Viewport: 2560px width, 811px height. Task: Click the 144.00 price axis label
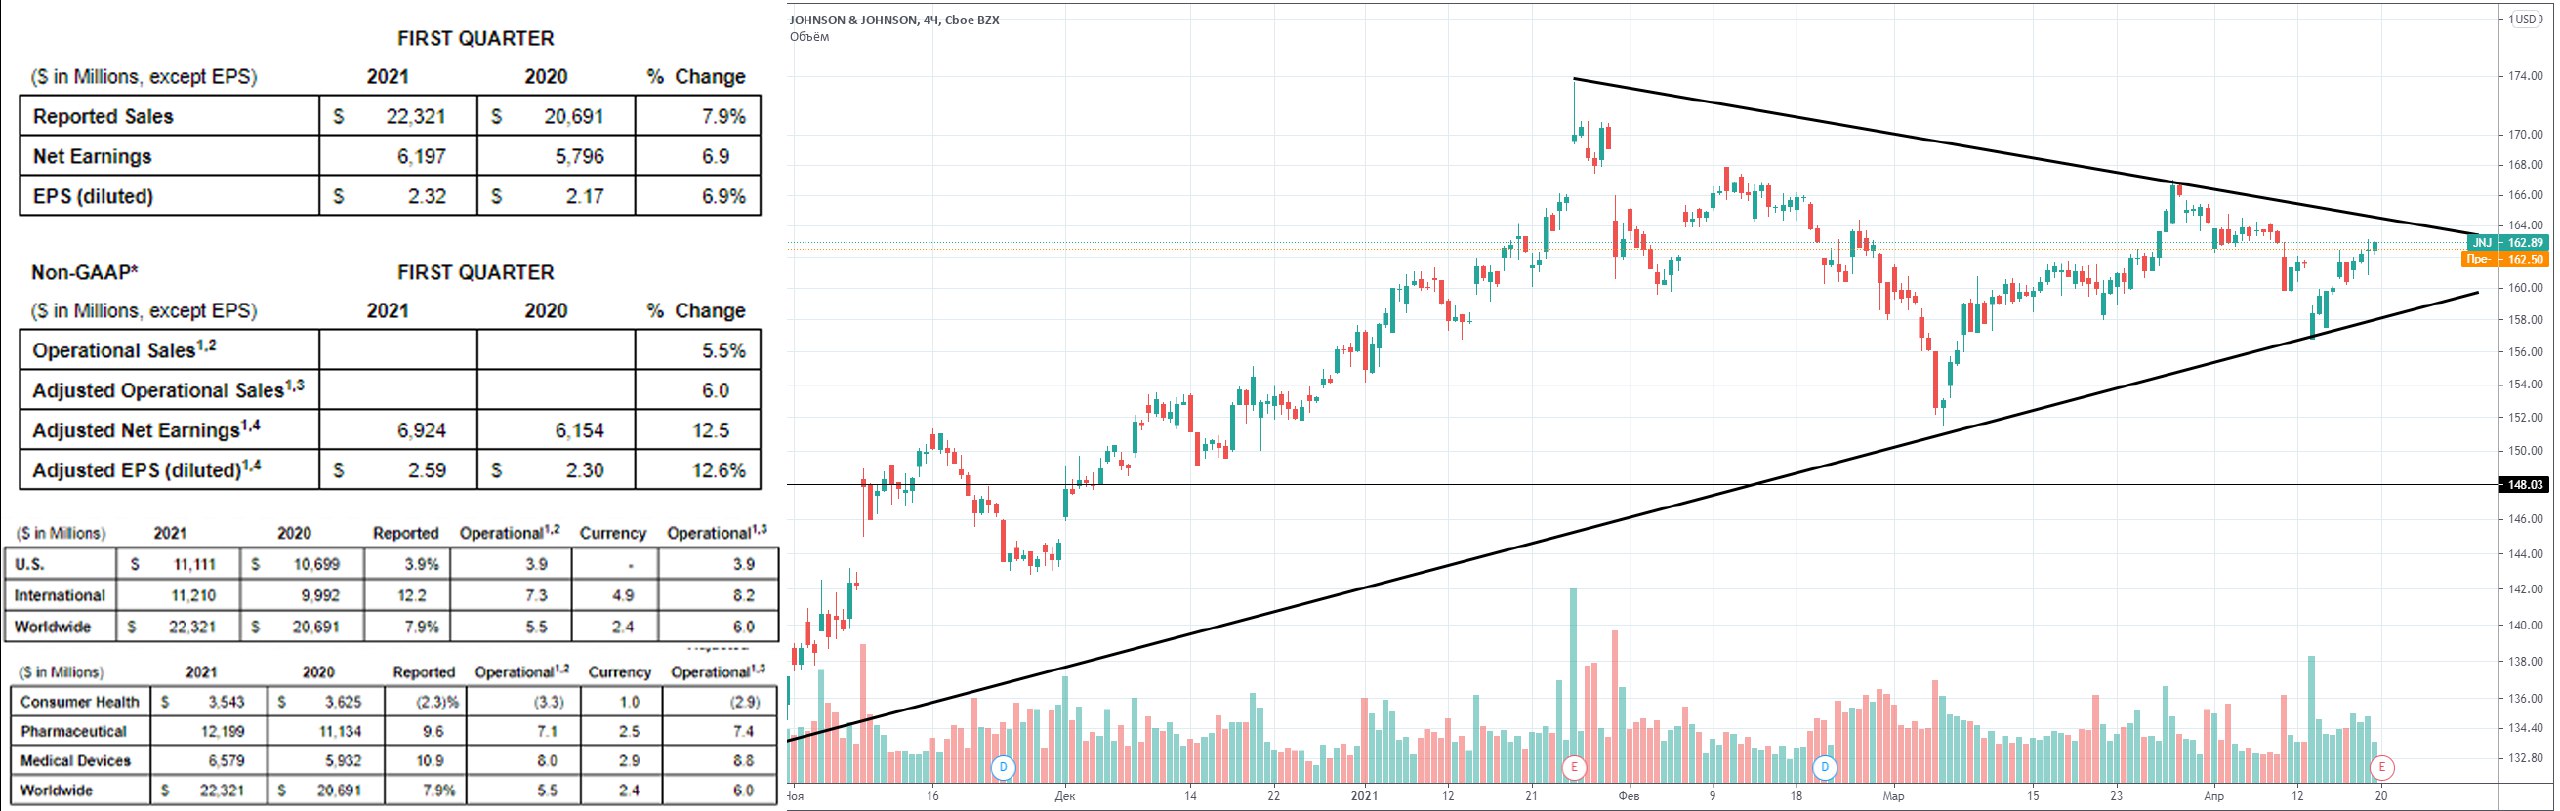point(2525,554)
